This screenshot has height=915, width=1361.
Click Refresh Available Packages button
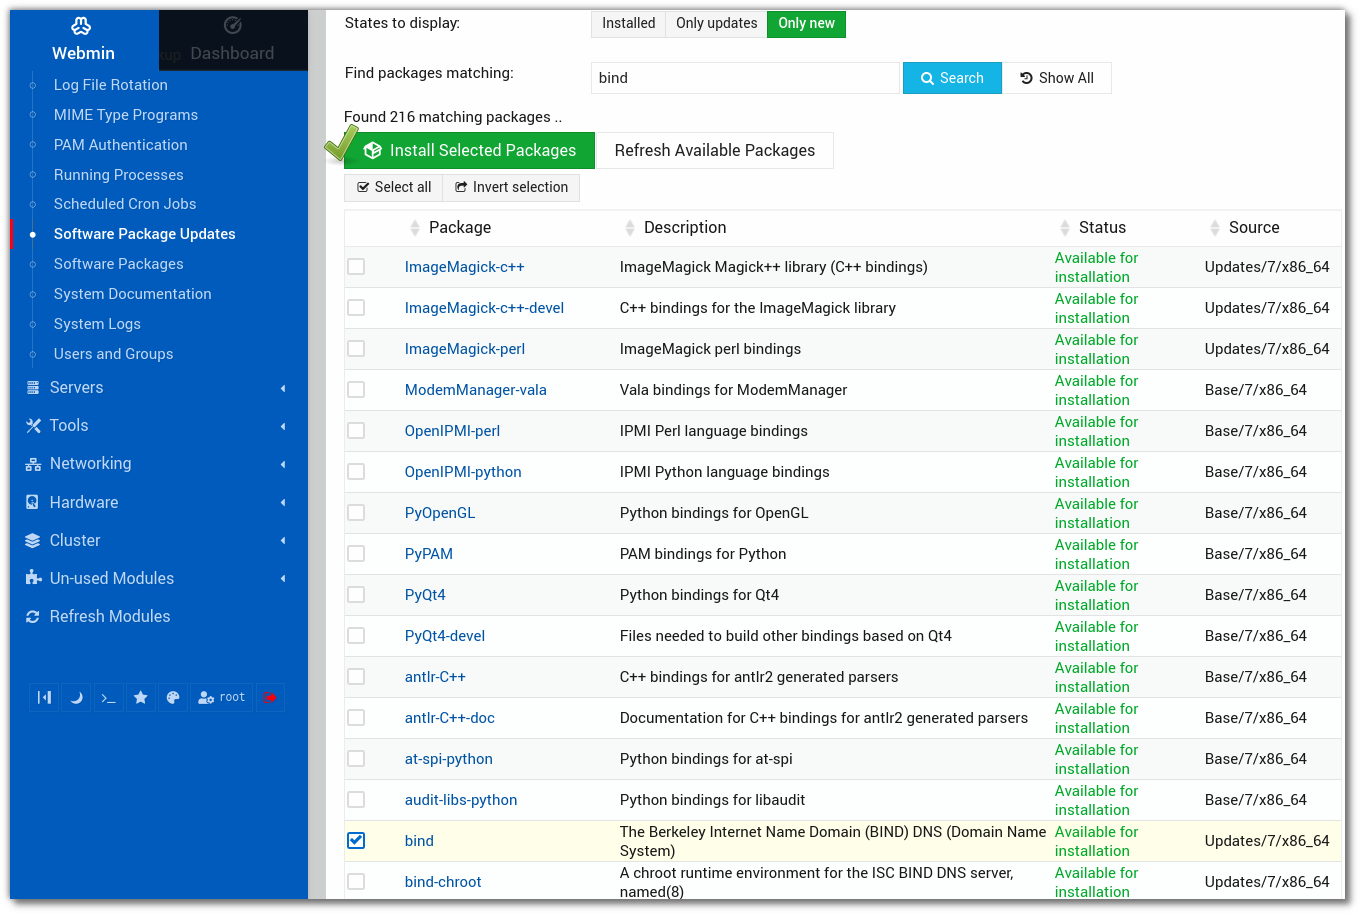pyautogui.click(x=714, y=151)
